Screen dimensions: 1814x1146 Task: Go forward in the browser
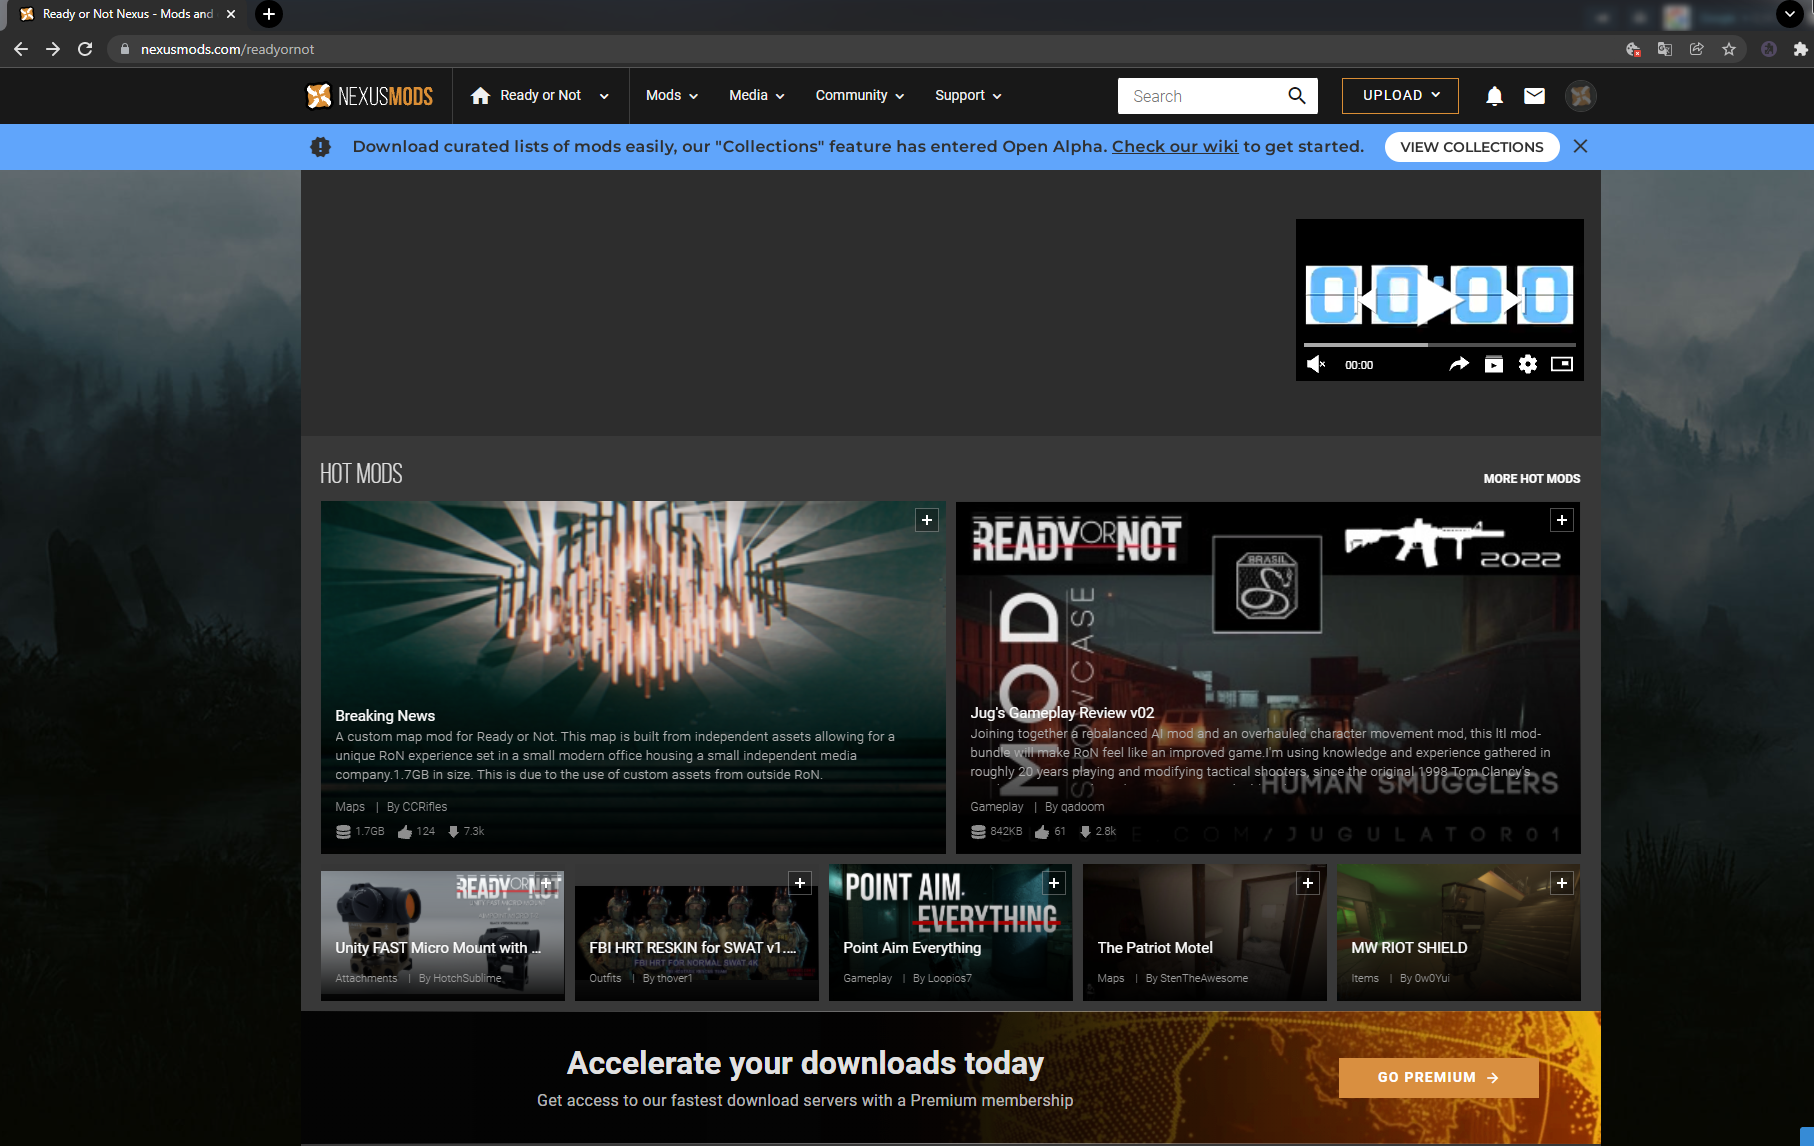[x=53, y=49]
